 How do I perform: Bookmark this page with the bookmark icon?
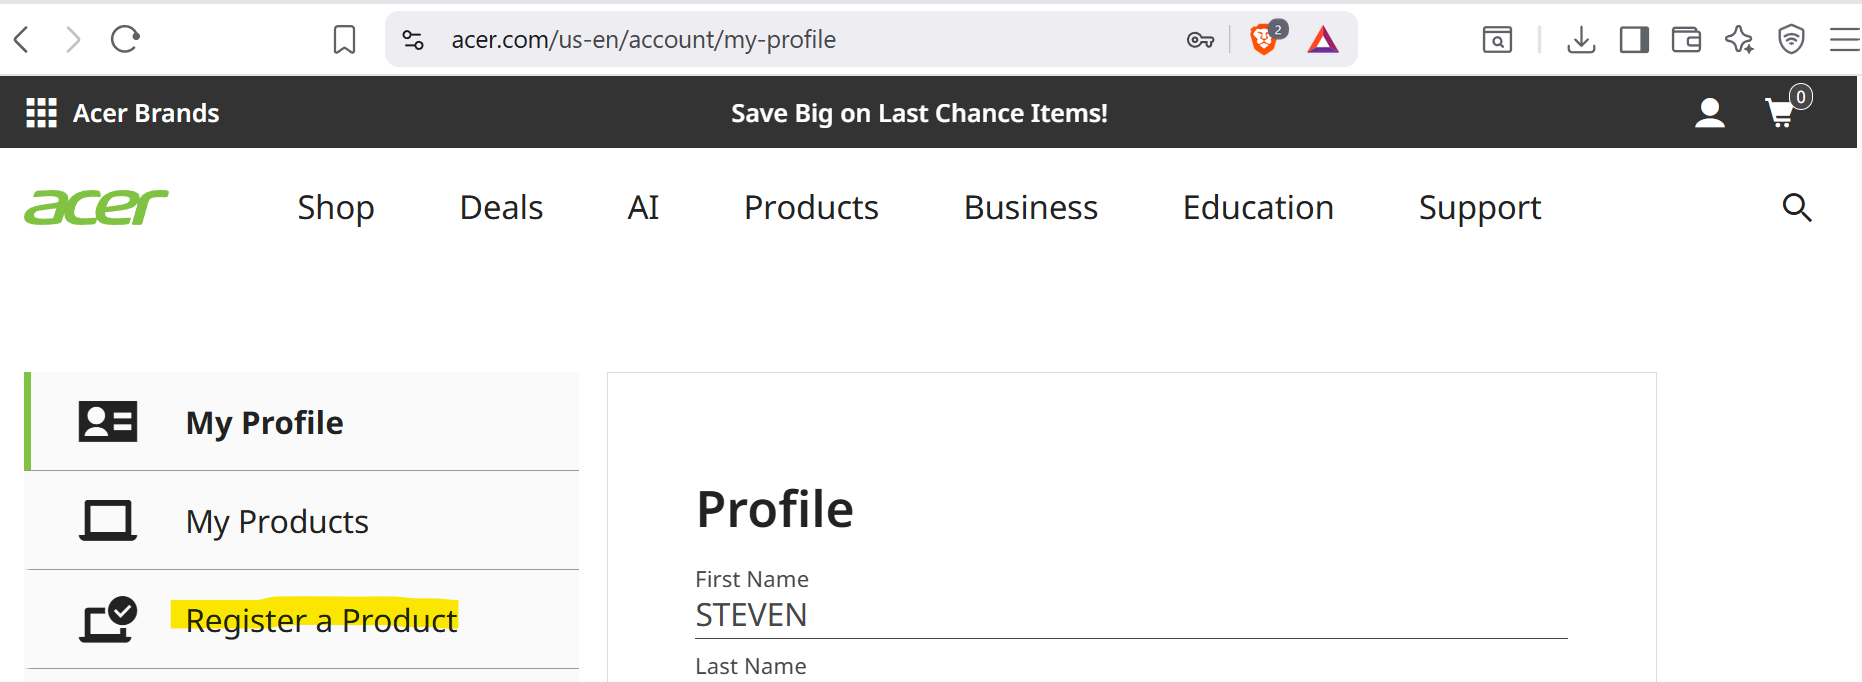pyautogui.click(x=344, y=40)
